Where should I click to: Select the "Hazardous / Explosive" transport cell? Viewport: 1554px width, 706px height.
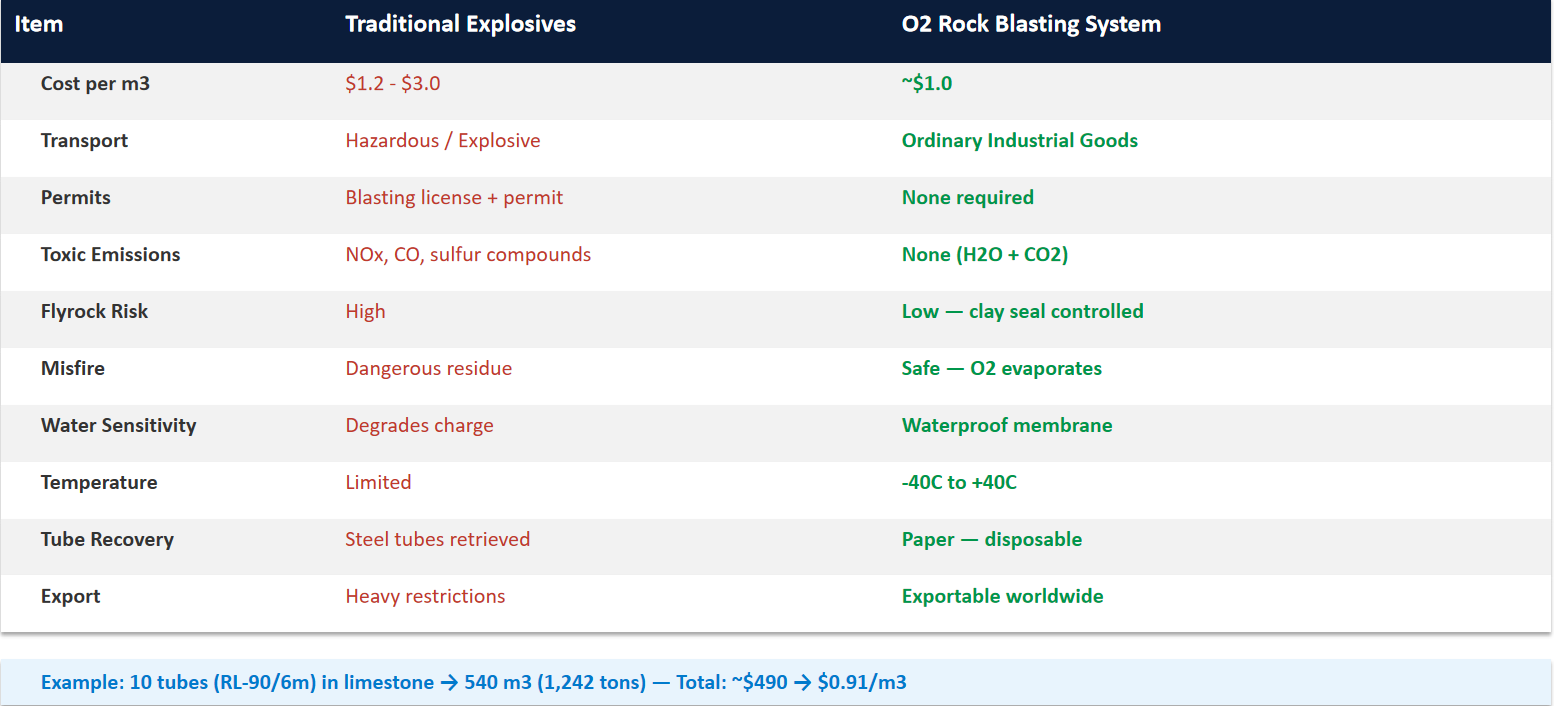443,141
